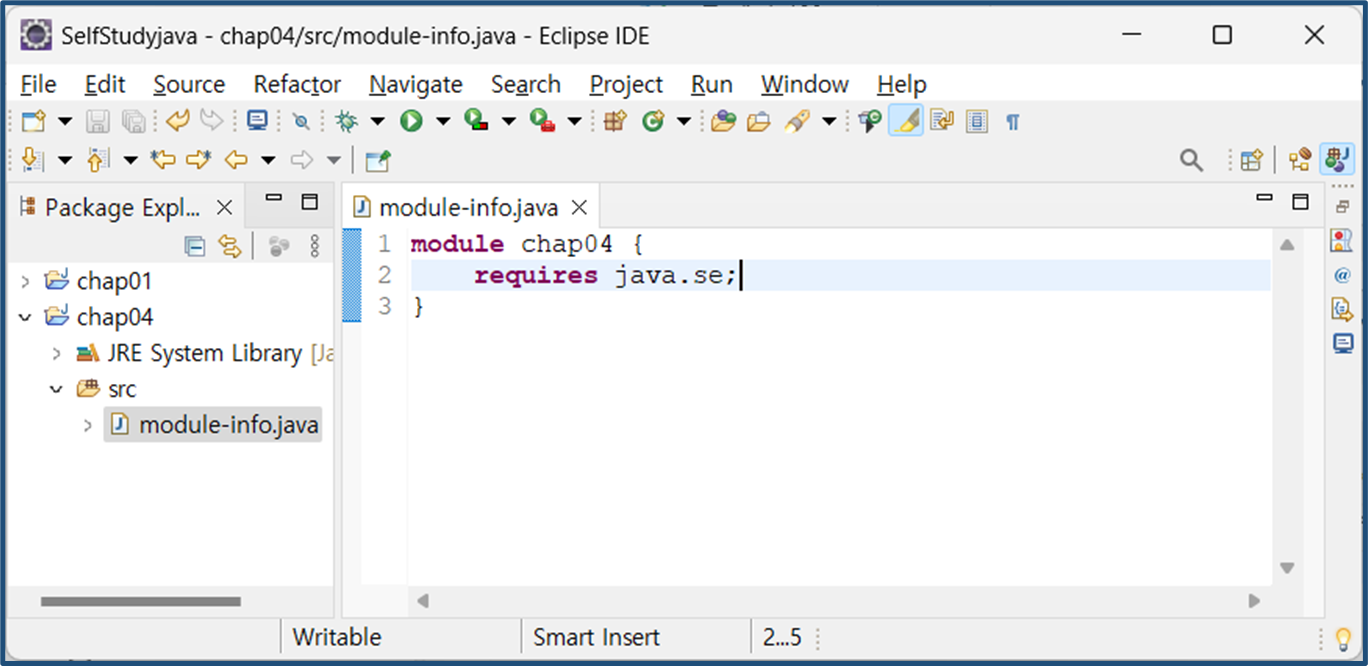Click the Previous Annotation up arrow icon
1368x666 pixels.
[x=98, y=159]
